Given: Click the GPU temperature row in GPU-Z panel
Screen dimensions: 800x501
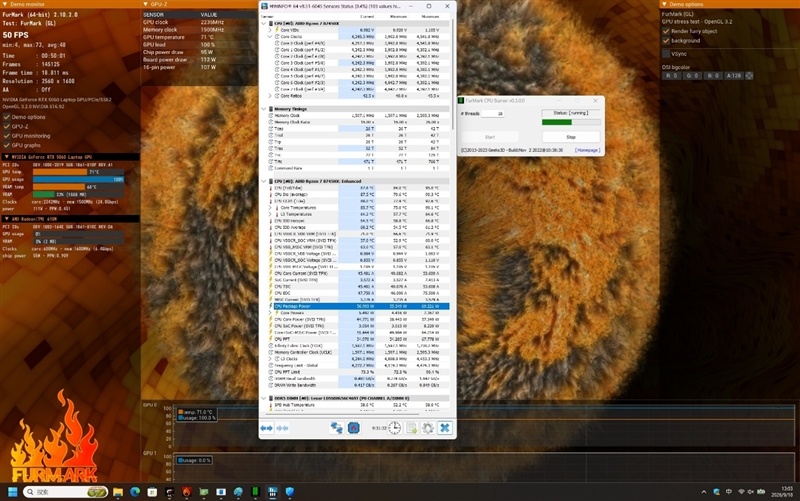Looking at the screenshot, I should (199, 37).
